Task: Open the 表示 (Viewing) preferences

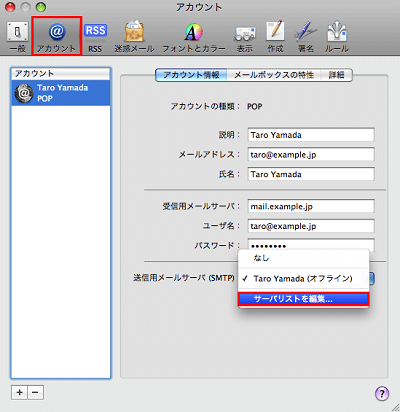Action: point(245,38)
